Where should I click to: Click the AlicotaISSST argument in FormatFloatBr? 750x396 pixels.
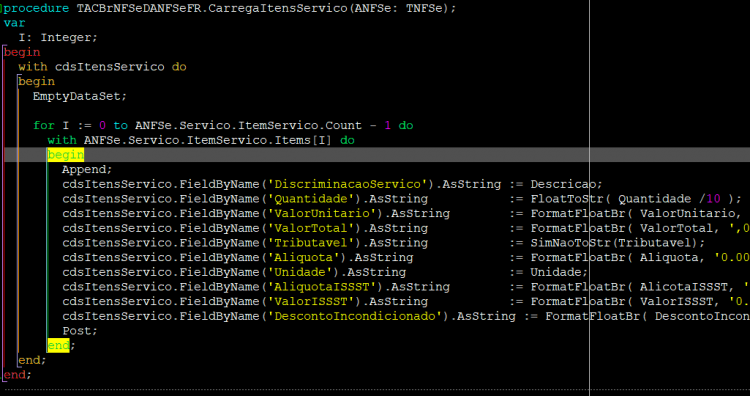pos(684,287)
